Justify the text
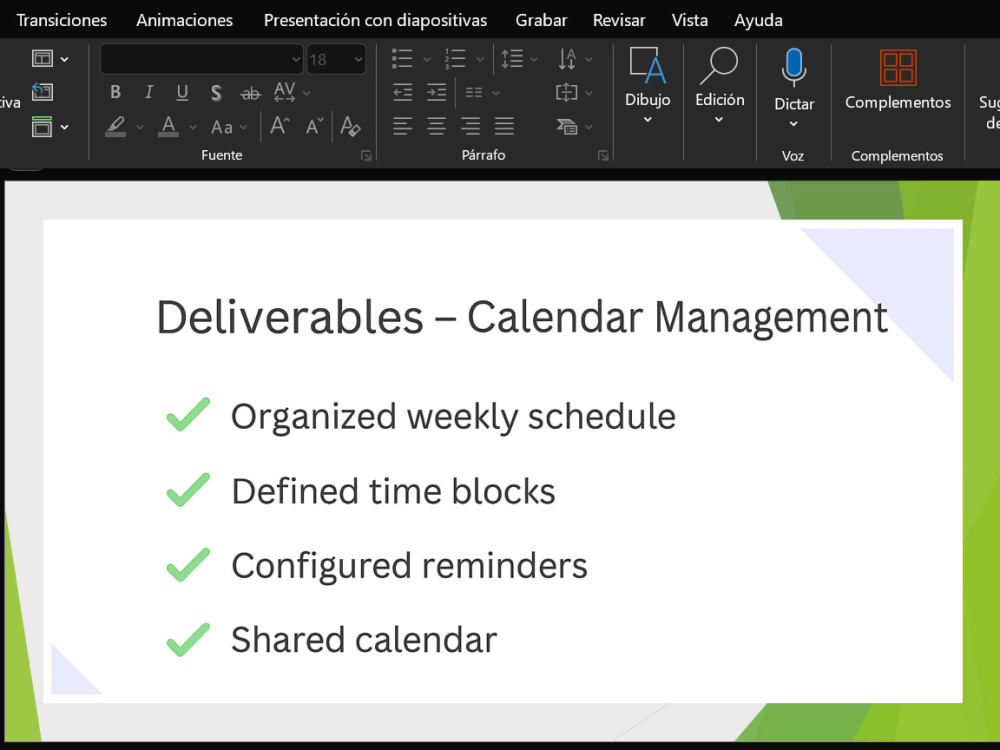The width and height of the screenshot is (1000, 750). pos(504,126)
